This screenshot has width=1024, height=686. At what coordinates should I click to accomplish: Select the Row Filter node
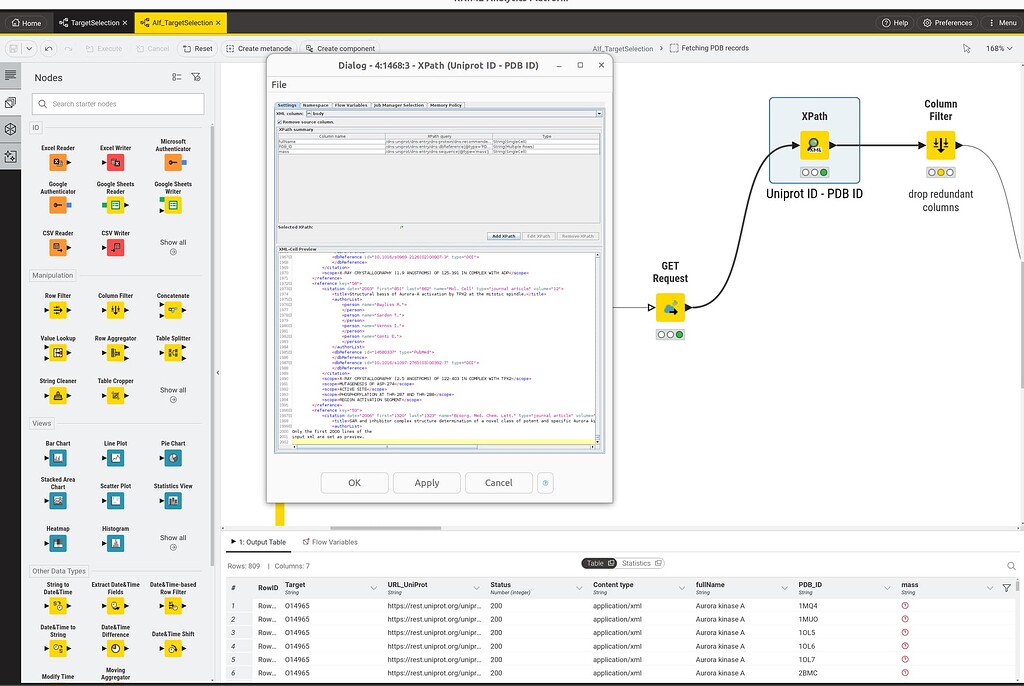coord(57,312)
